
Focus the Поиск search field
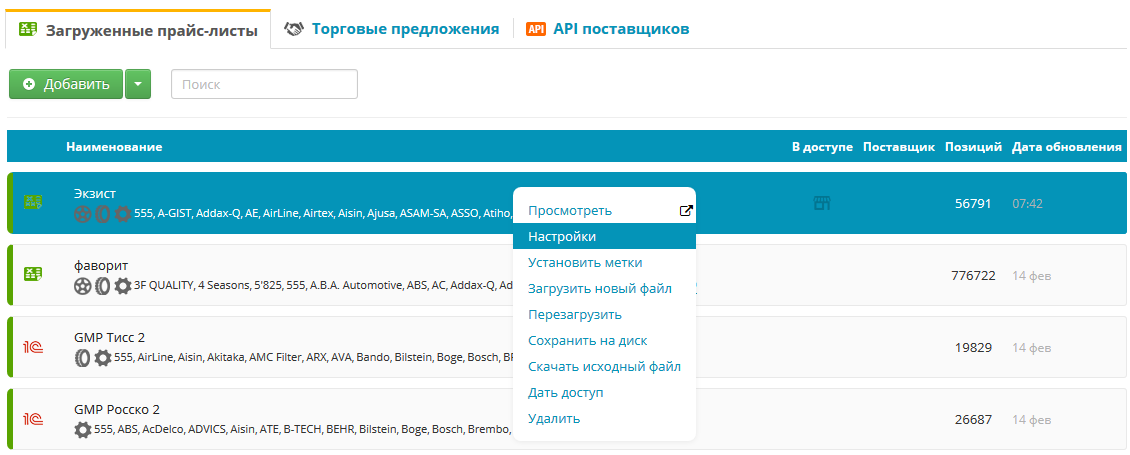tap(264, 84)
